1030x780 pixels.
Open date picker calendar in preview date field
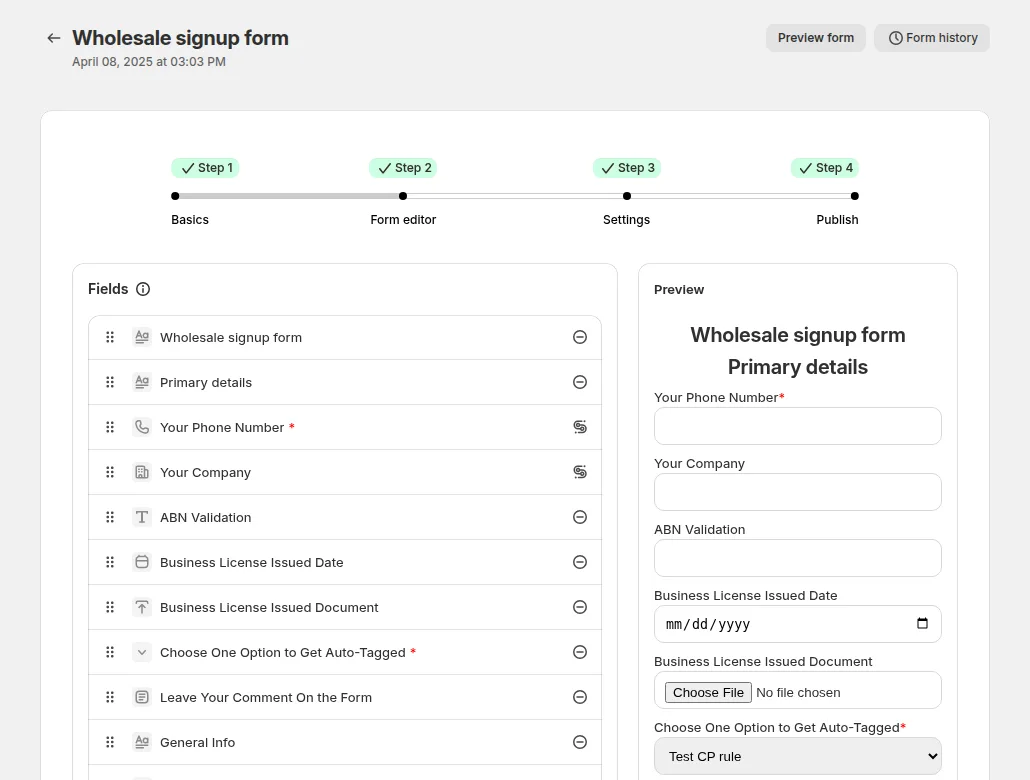point(922,624)
